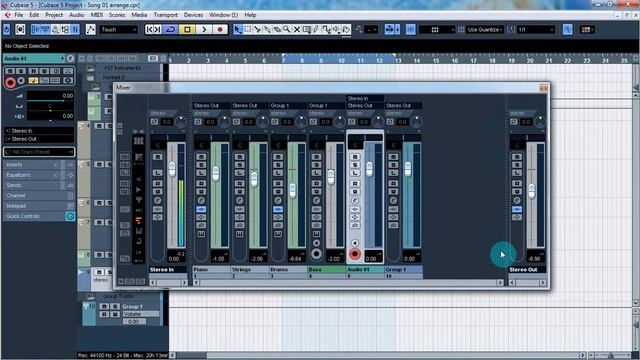640x360 pixels.
Task: Open the Project menu
Action: click(x=54, y=15)
